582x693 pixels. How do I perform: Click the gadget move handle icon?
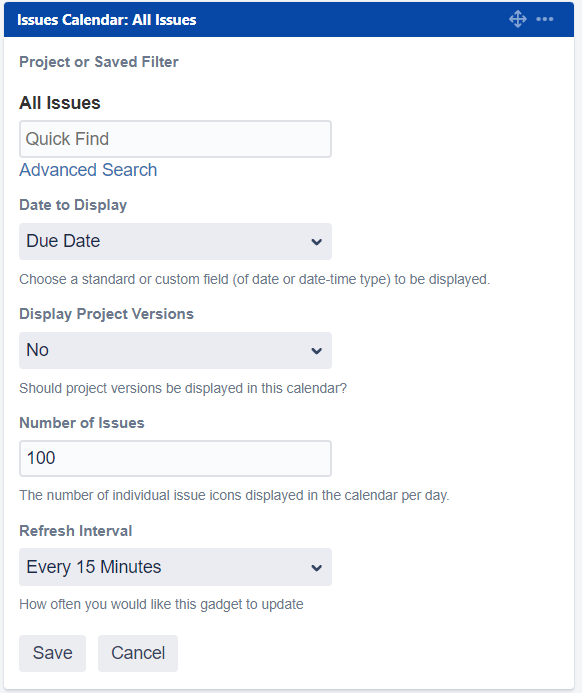click(x=517, y=19)
